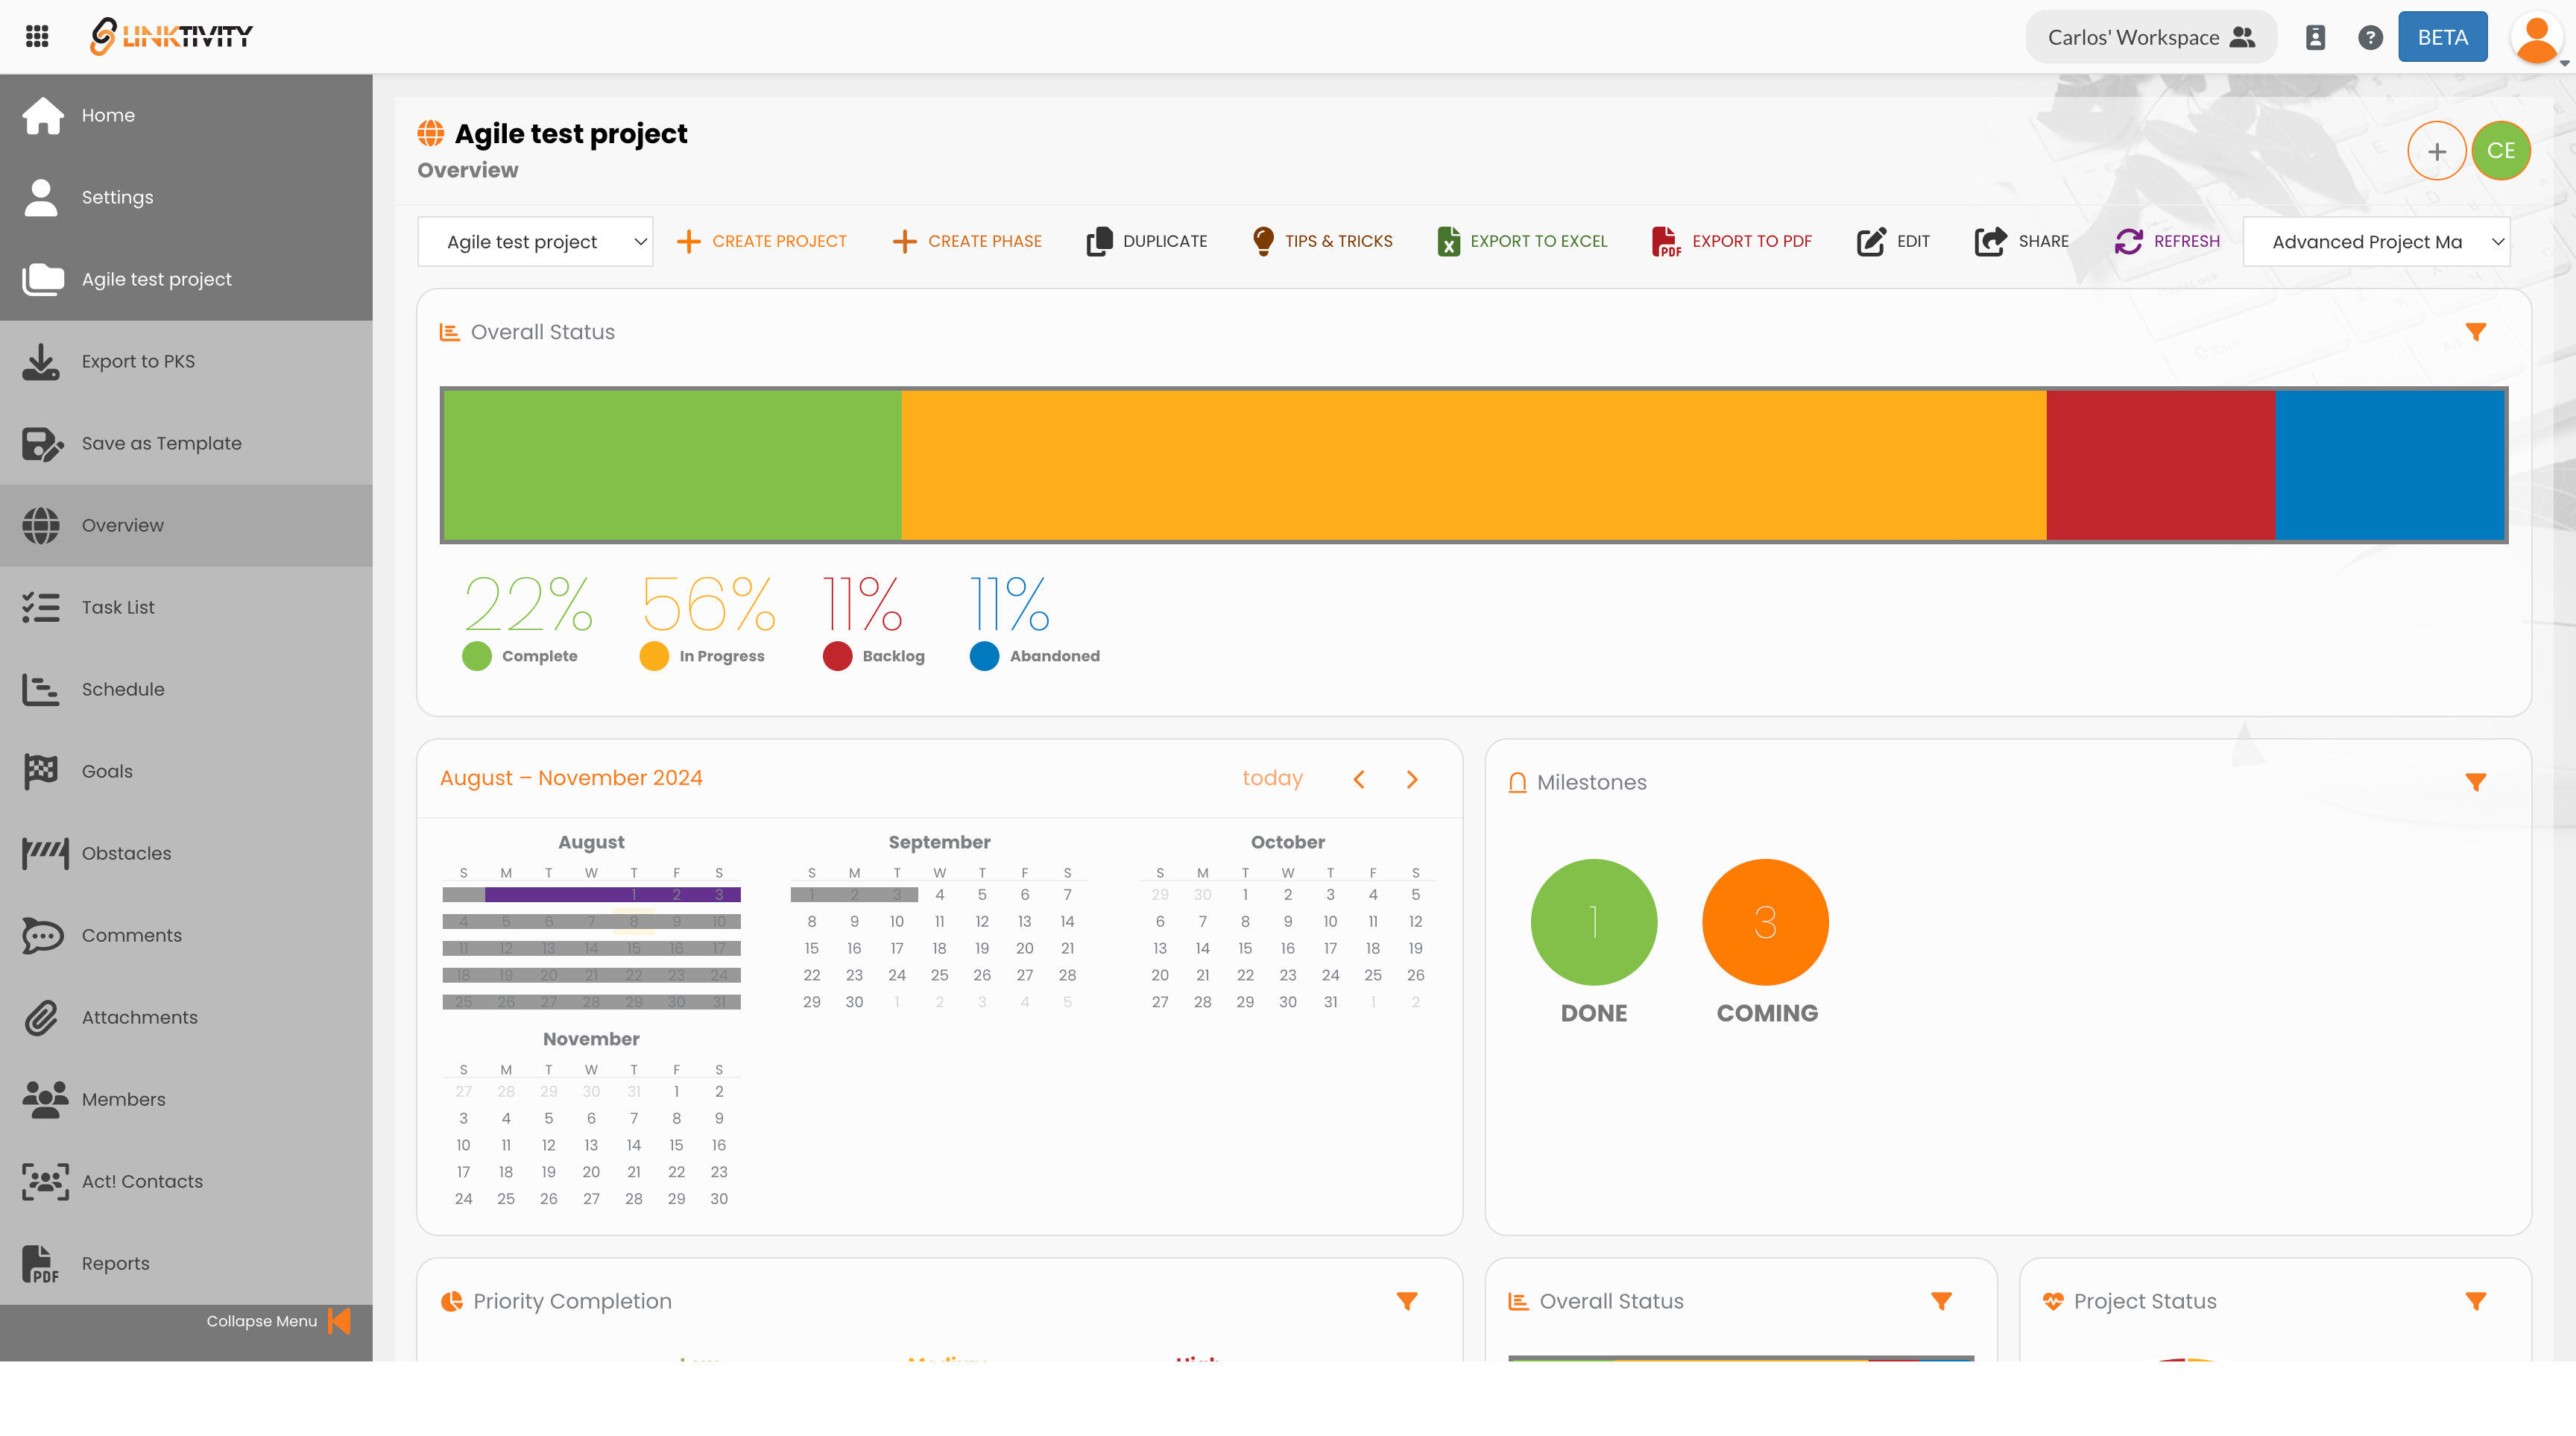Select September 18 in calendar
The width and height of the screenshot is (2576, 1436).
pos(939,948)
